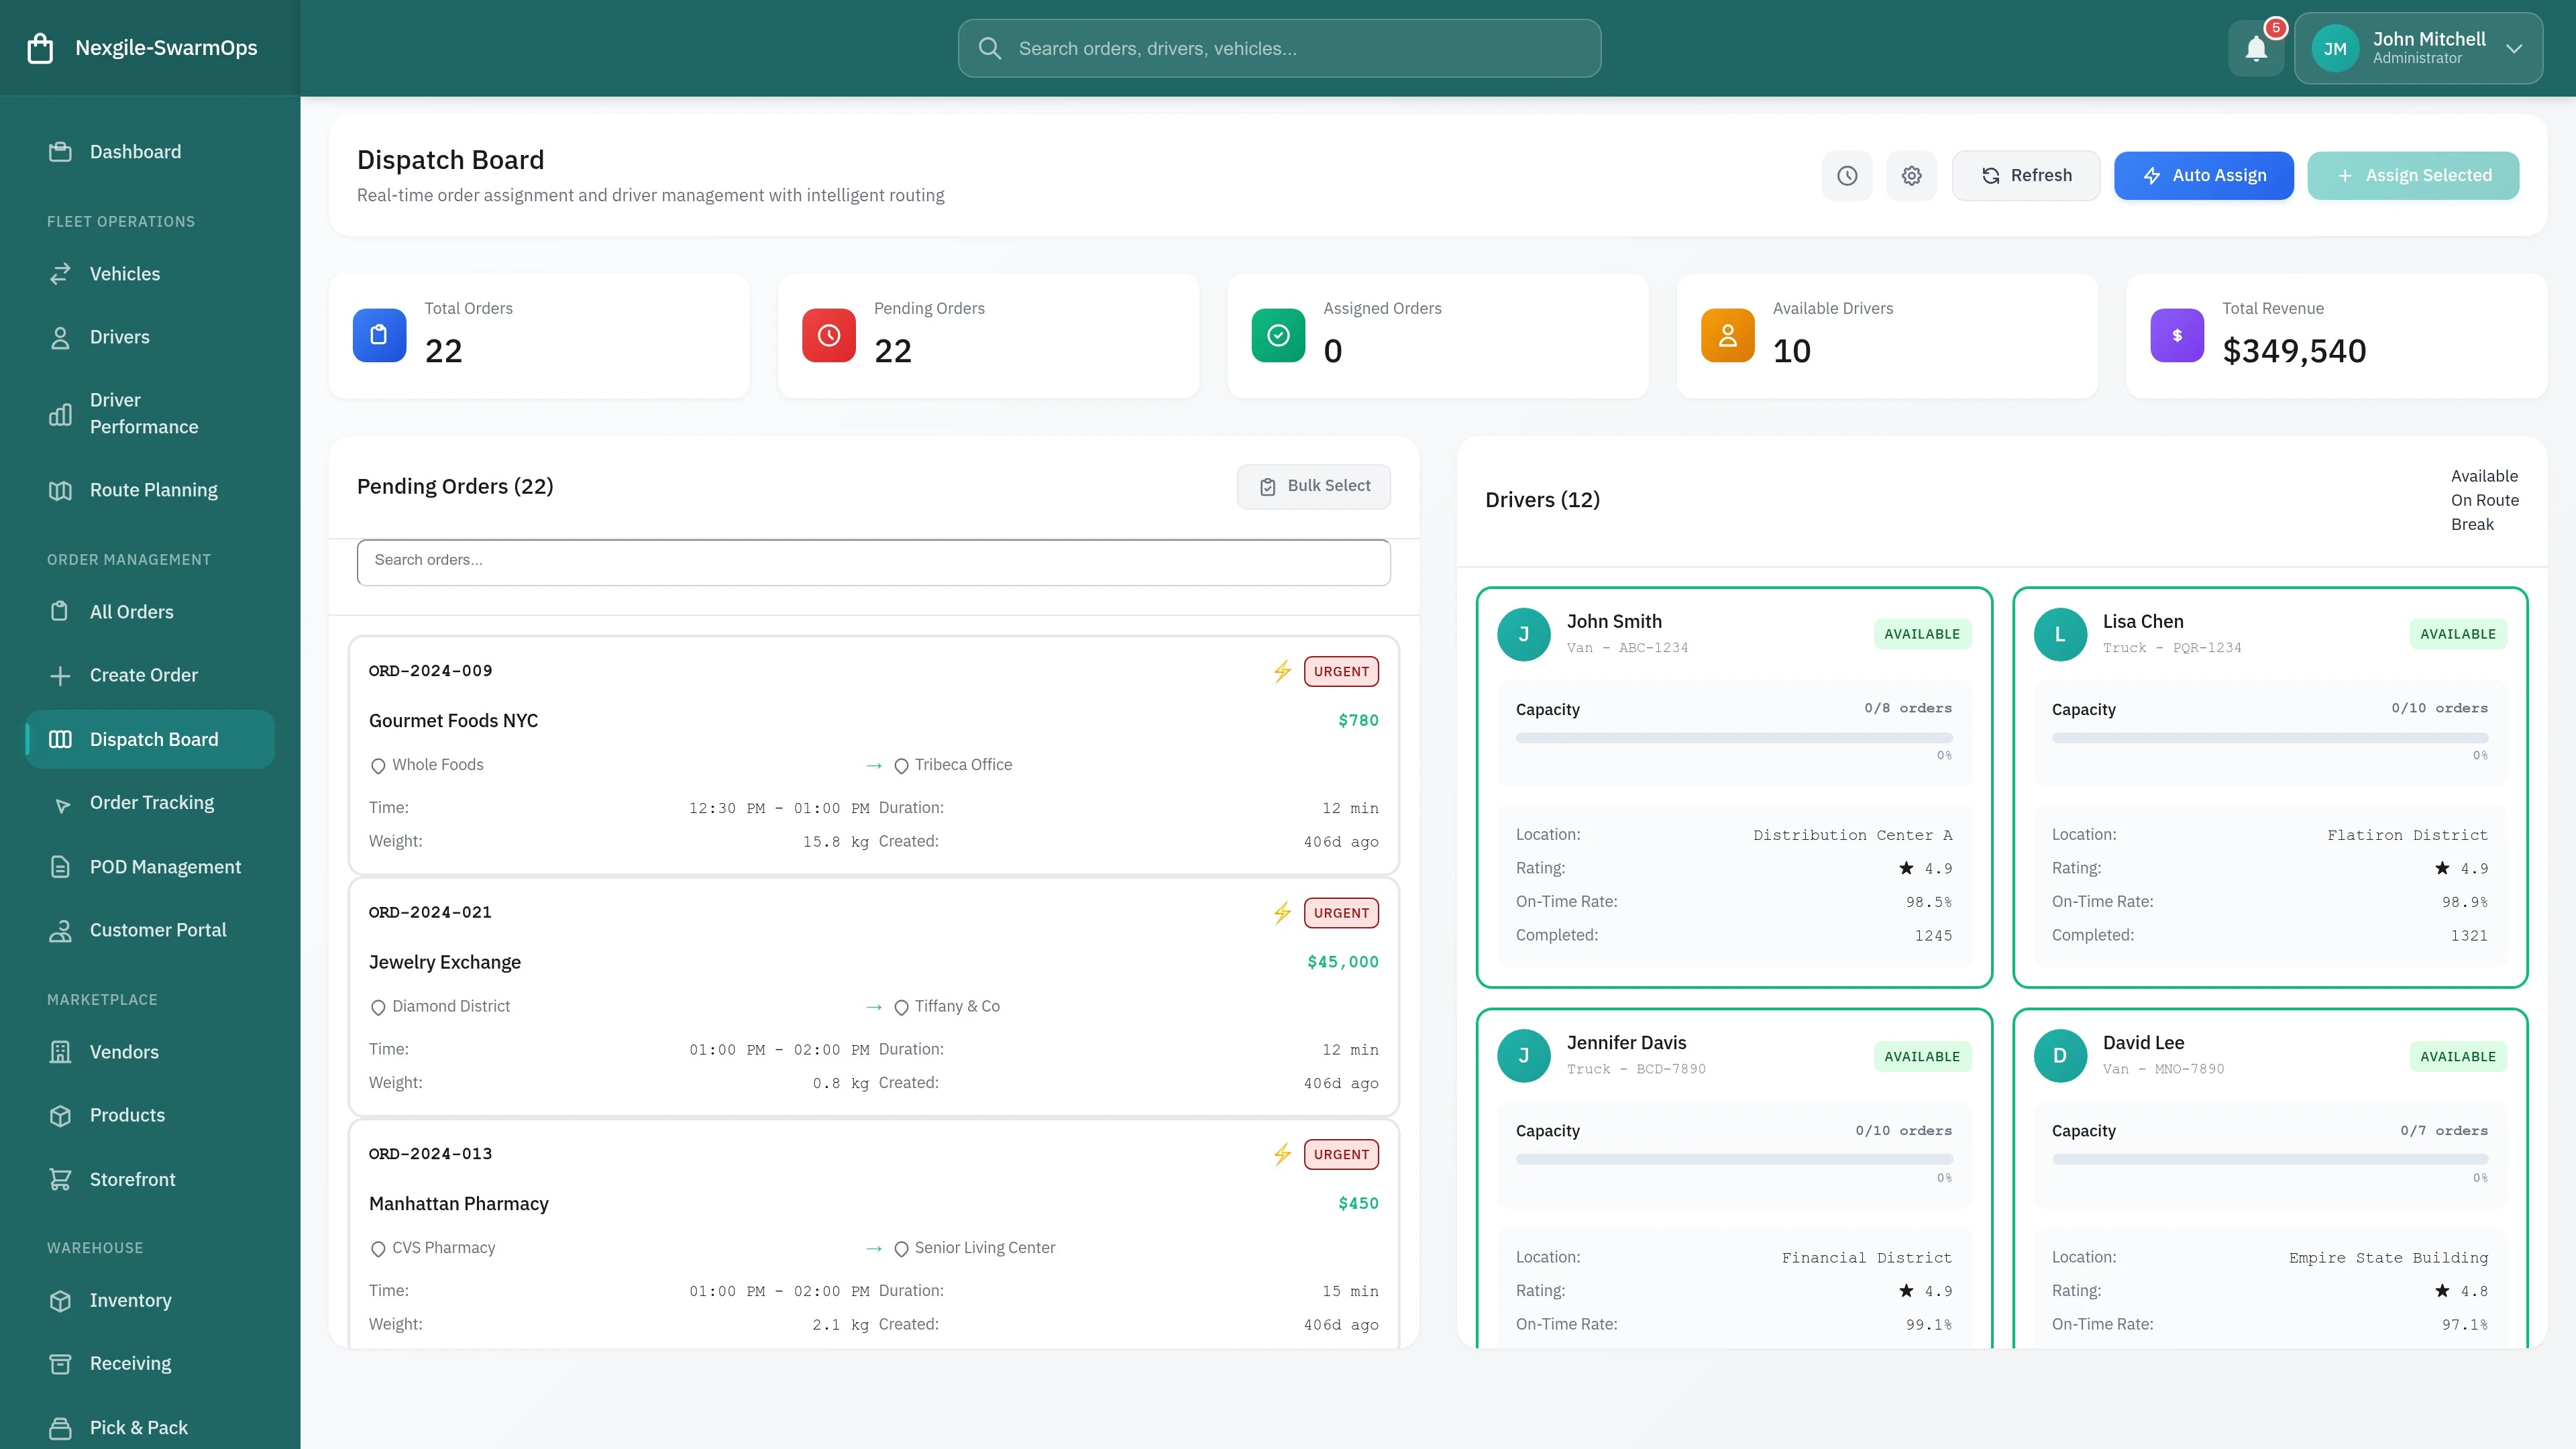
Task: Select the Create Order icon
Action: (x=60, y=674)
